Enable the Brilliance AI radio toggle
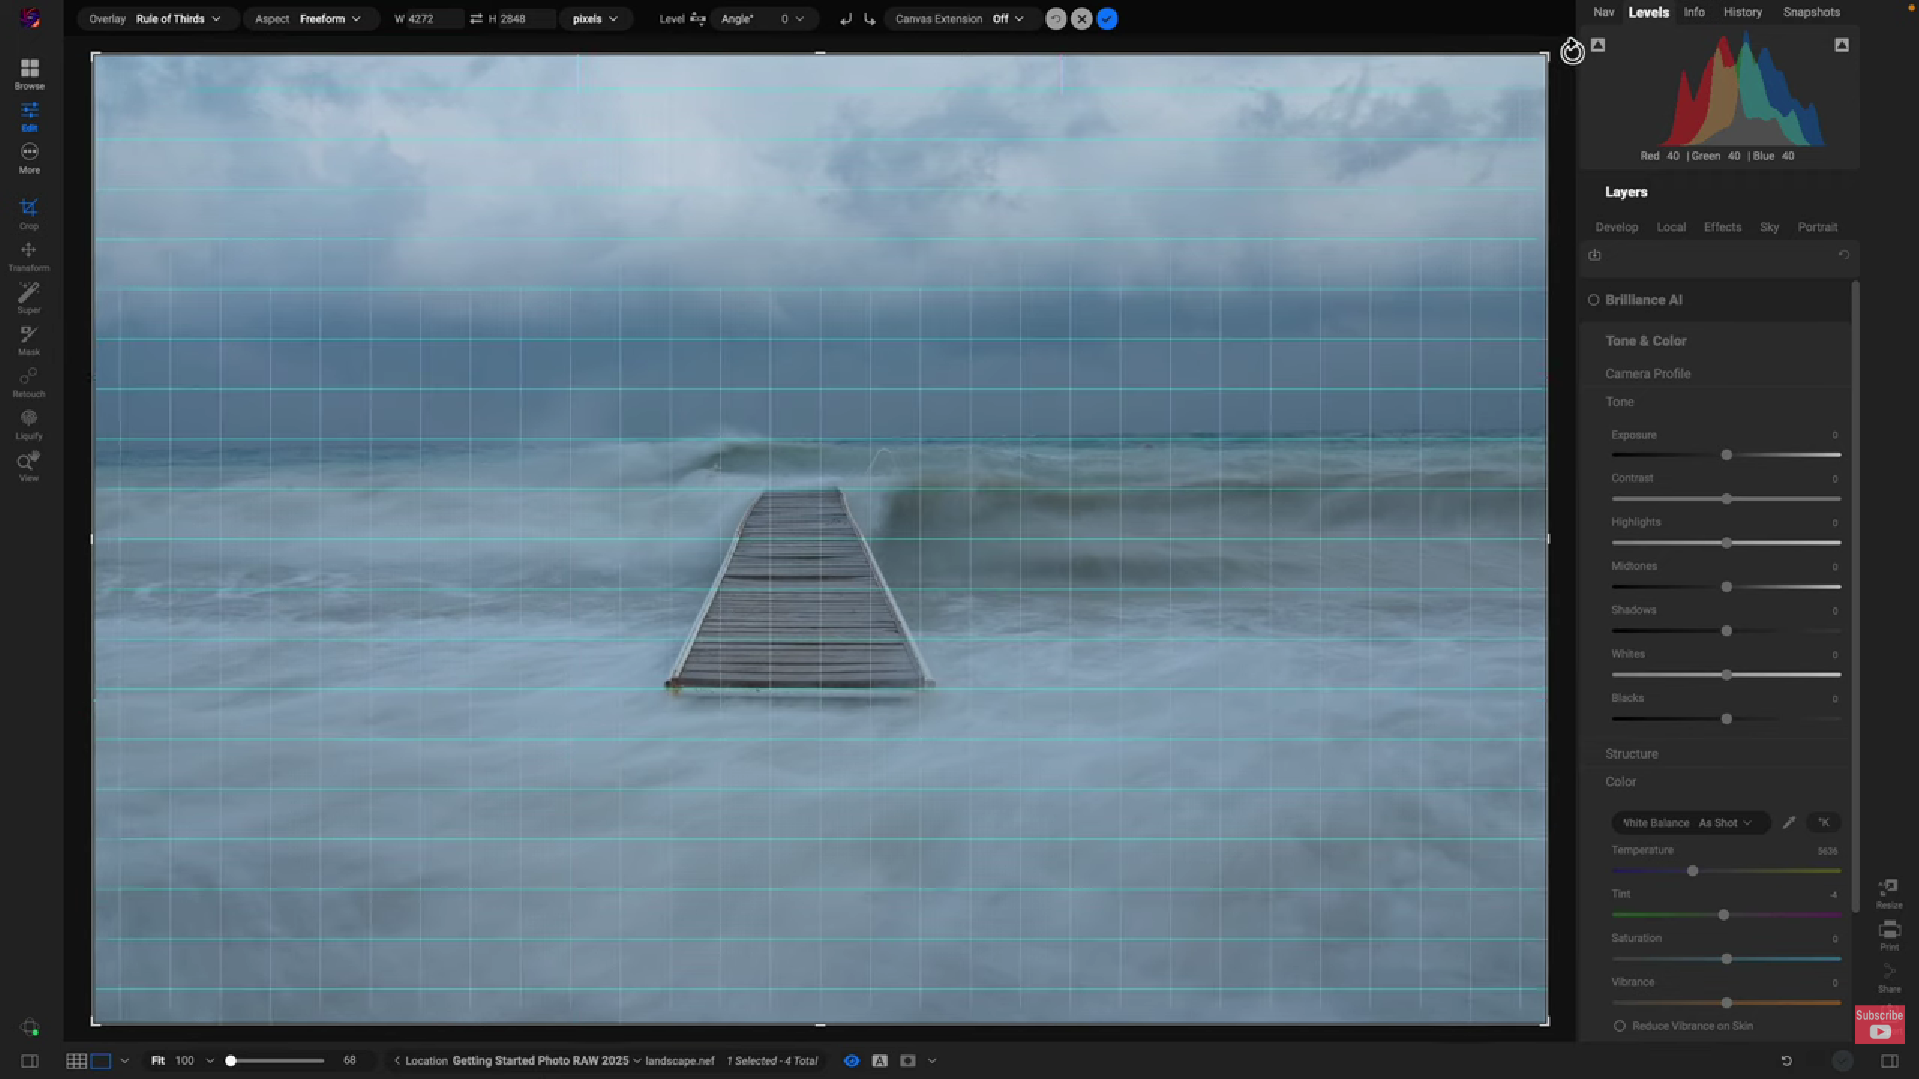 1593,300
